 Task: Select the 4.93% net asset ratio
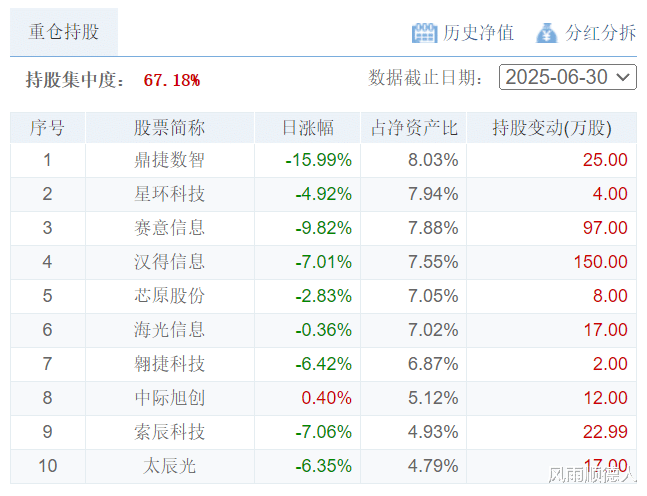click(433, 432)
